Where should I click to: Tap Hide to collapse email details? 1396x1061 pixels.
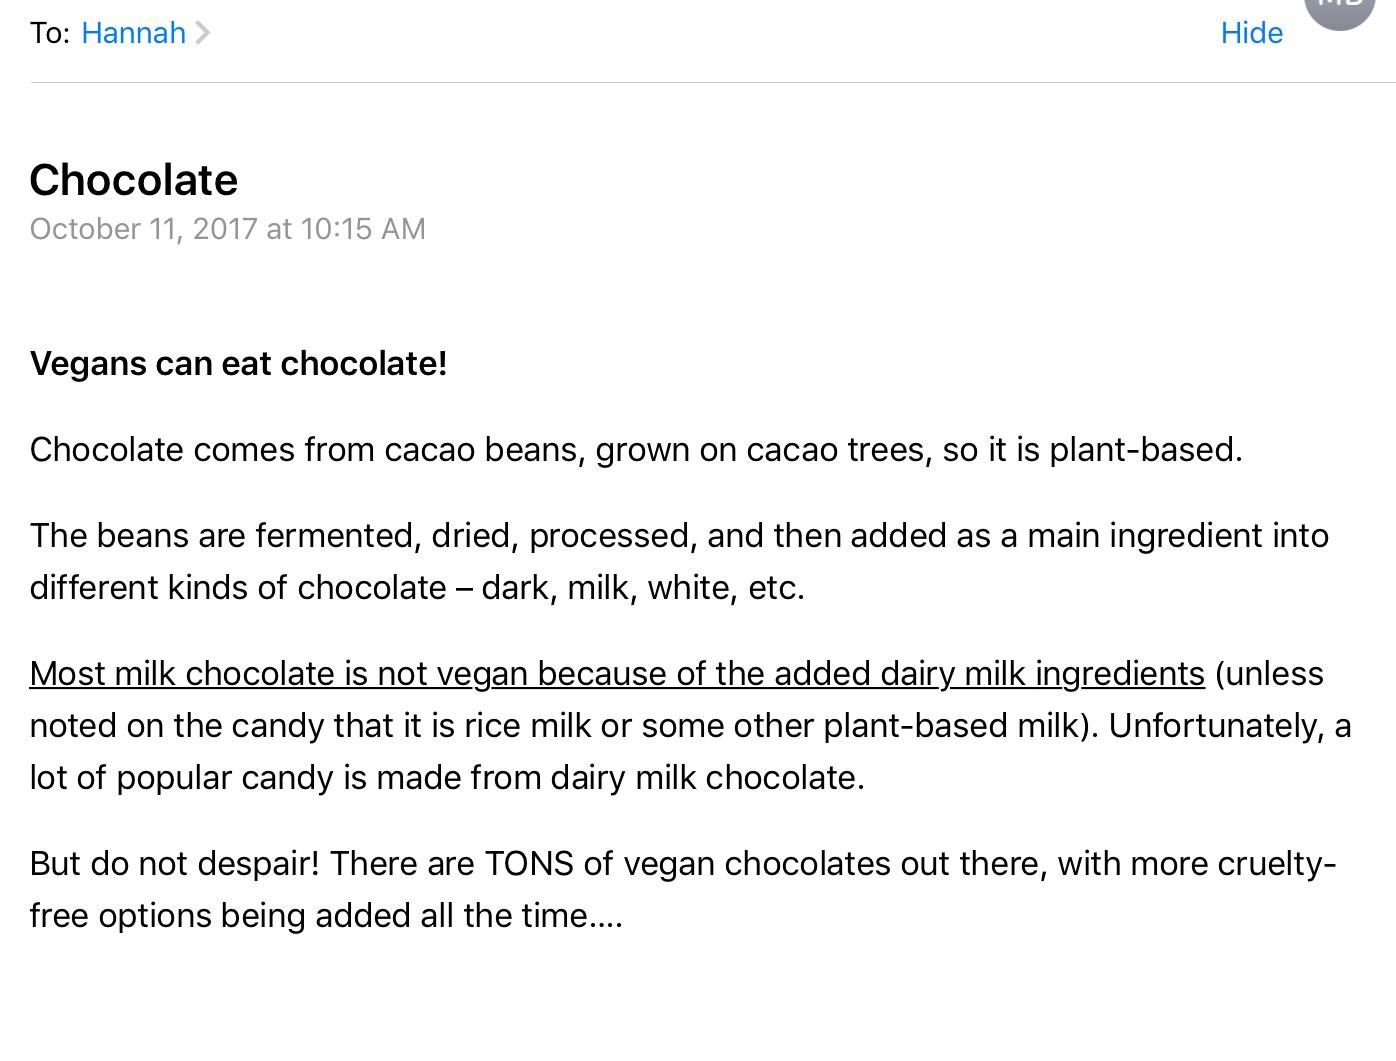point(1251,32)
